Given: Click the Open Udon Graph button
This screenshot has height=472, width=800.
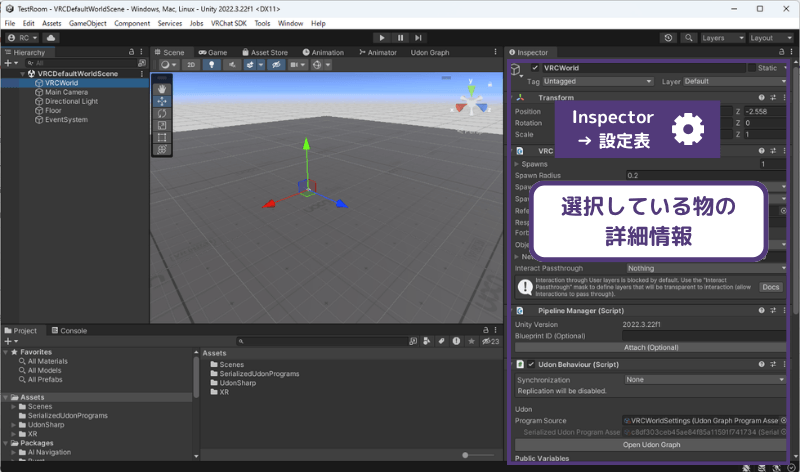Looking at the screenshot, I should click(x=651, y=445).
